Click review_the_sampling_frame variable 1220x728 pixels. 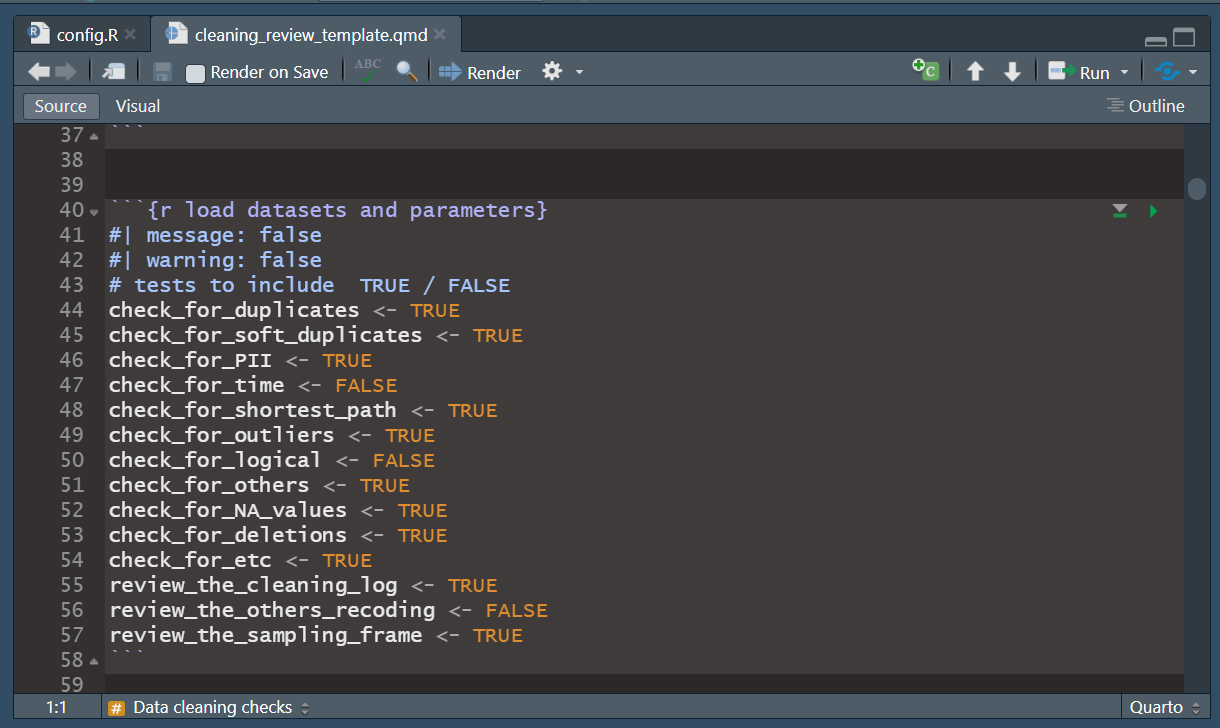[265, 635]
